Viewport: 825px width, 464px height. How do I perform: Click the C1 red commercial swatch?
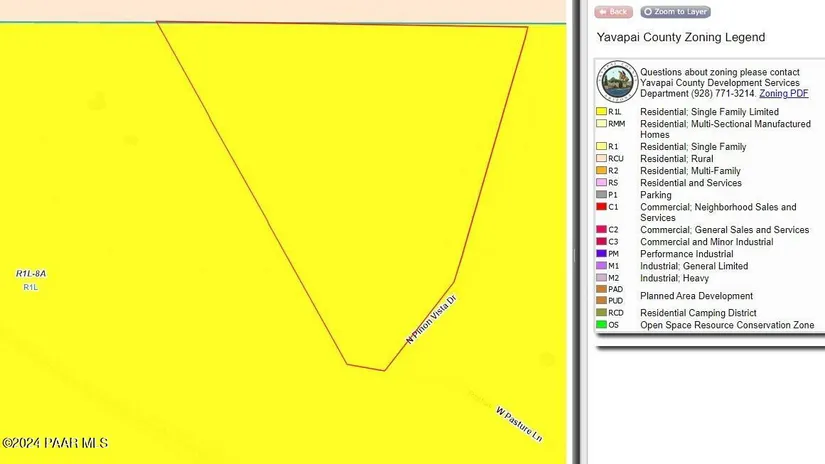(x=601, y=207)
